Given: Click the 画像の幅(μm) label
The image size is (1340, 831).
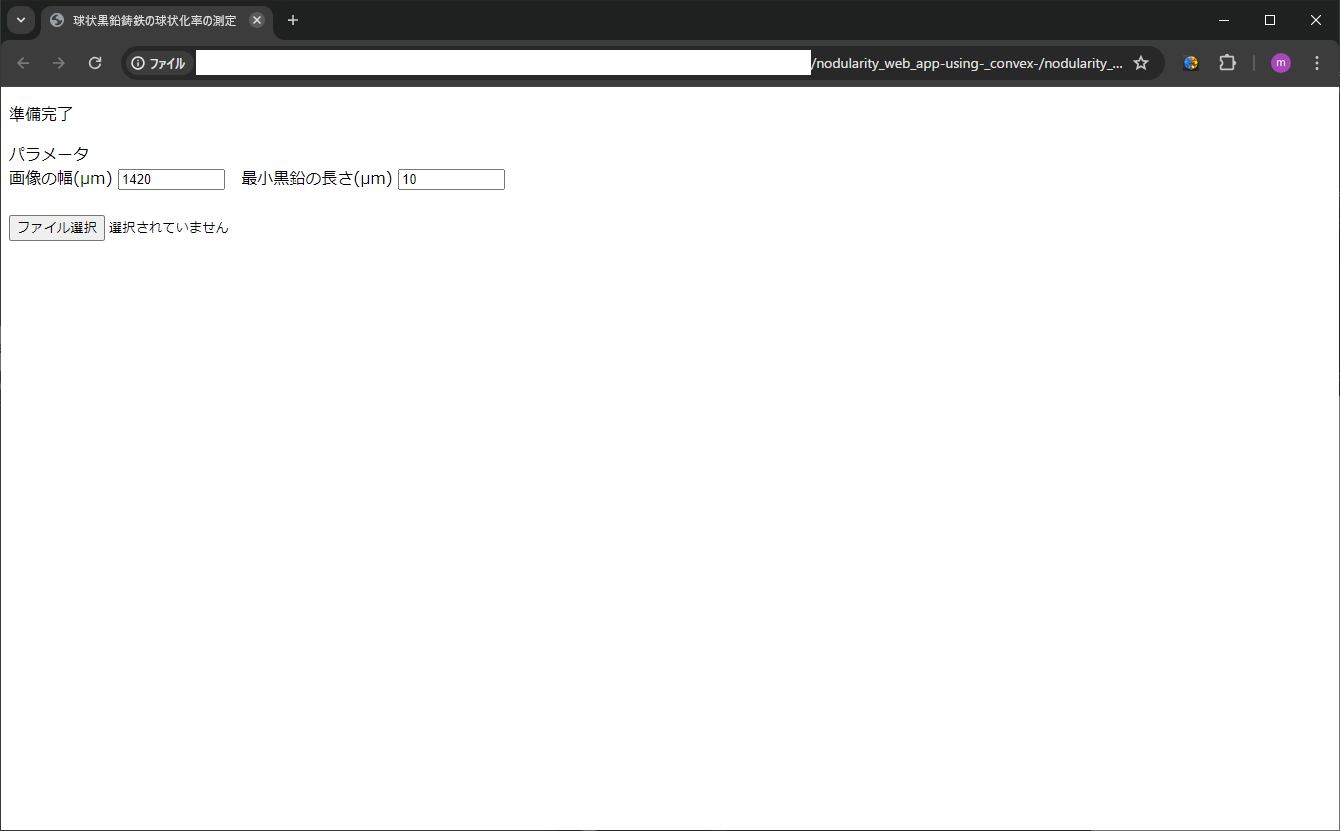Looking at the screenshot, I should coord(60,179).
